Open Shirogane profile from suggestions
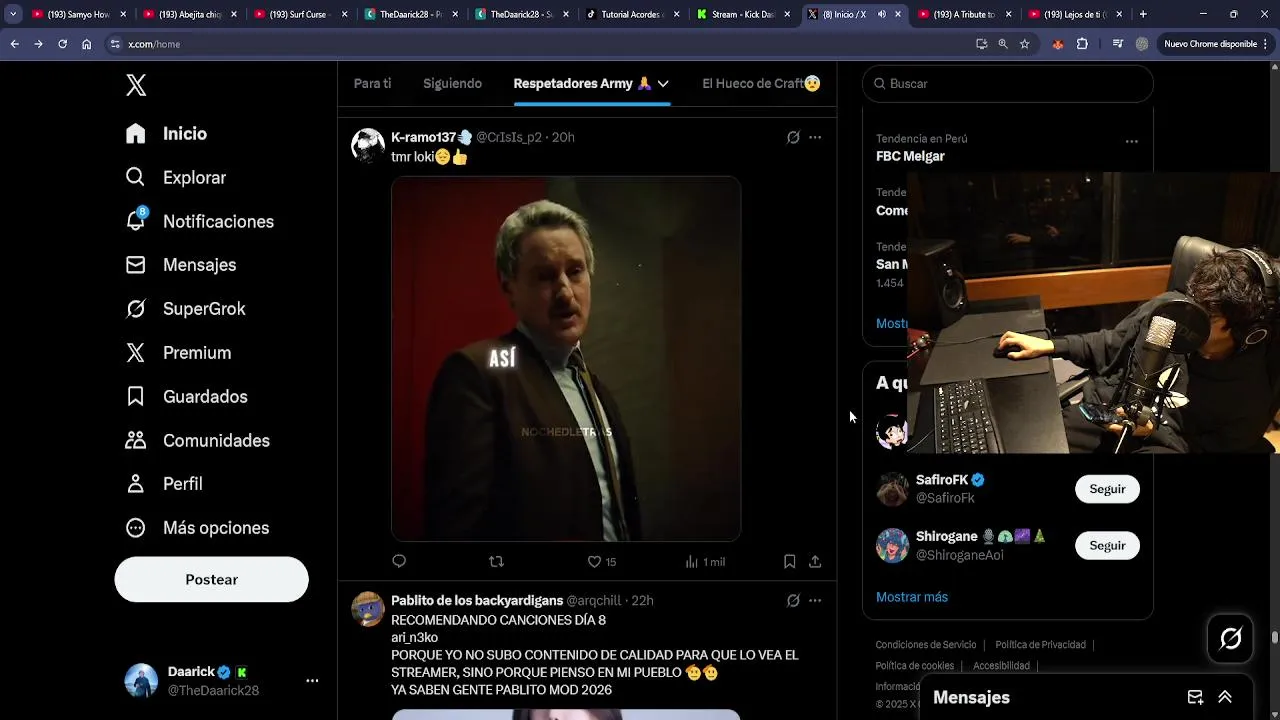 point(946,537)
